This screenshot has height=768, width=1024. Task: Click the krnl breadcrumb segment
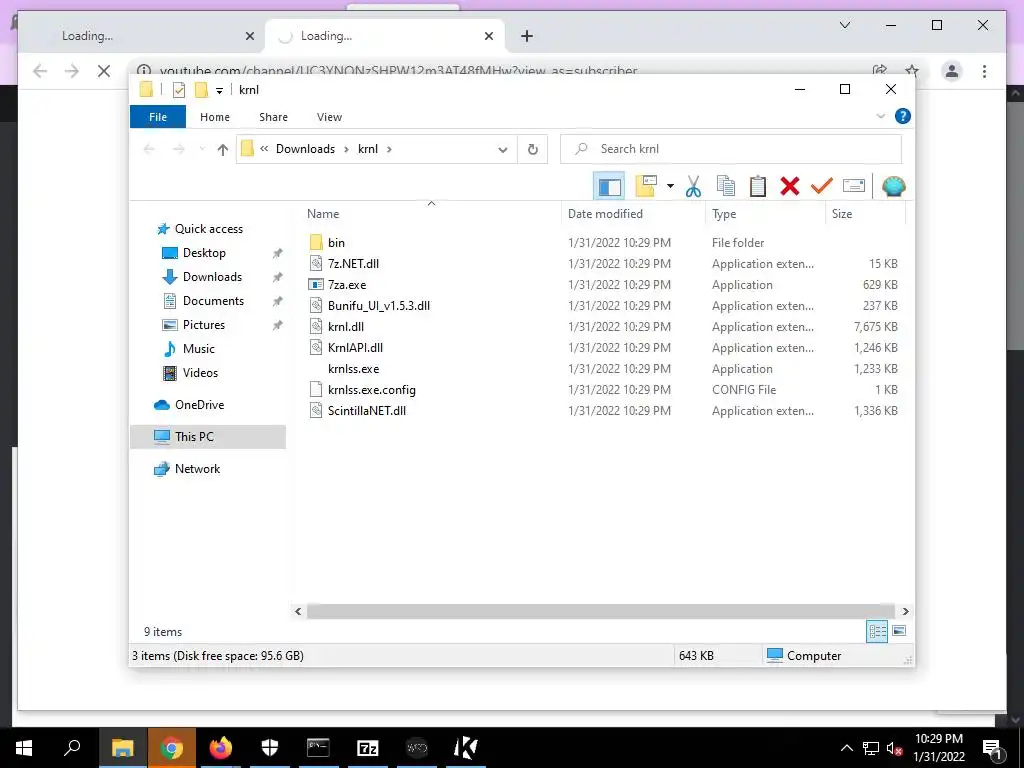(368, 149)
